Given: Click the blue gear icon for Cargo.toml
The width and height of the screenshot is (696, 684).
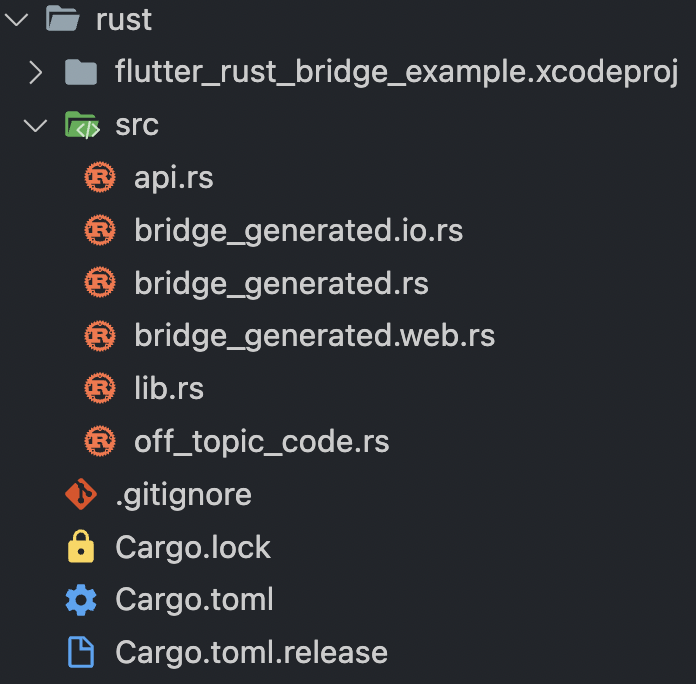Looking at the screenshot, I should pos(80,600).
